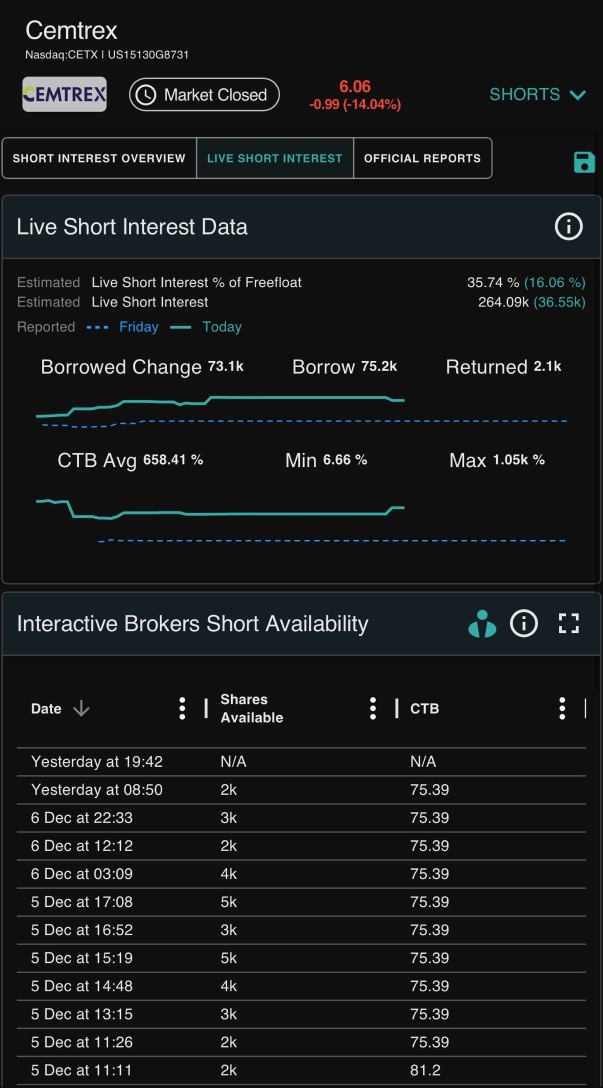The image size is (603, 1088).
Task: Click the teal Interactive Brokers person icon
Action: (x=482, y=623)
